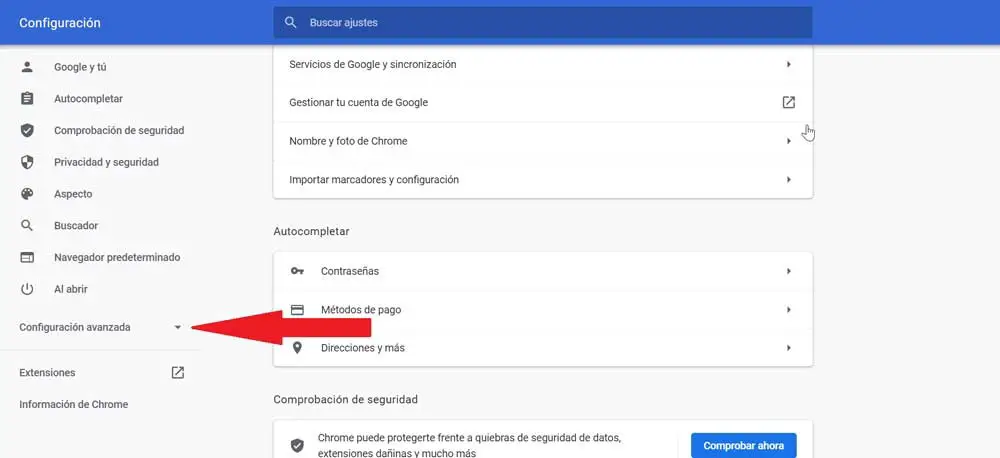Image resolution: width=1000 pixels, height=458 pixels.
Task: Open the Nombre y foto de Chrome arrow
Action: pos(789,141)
